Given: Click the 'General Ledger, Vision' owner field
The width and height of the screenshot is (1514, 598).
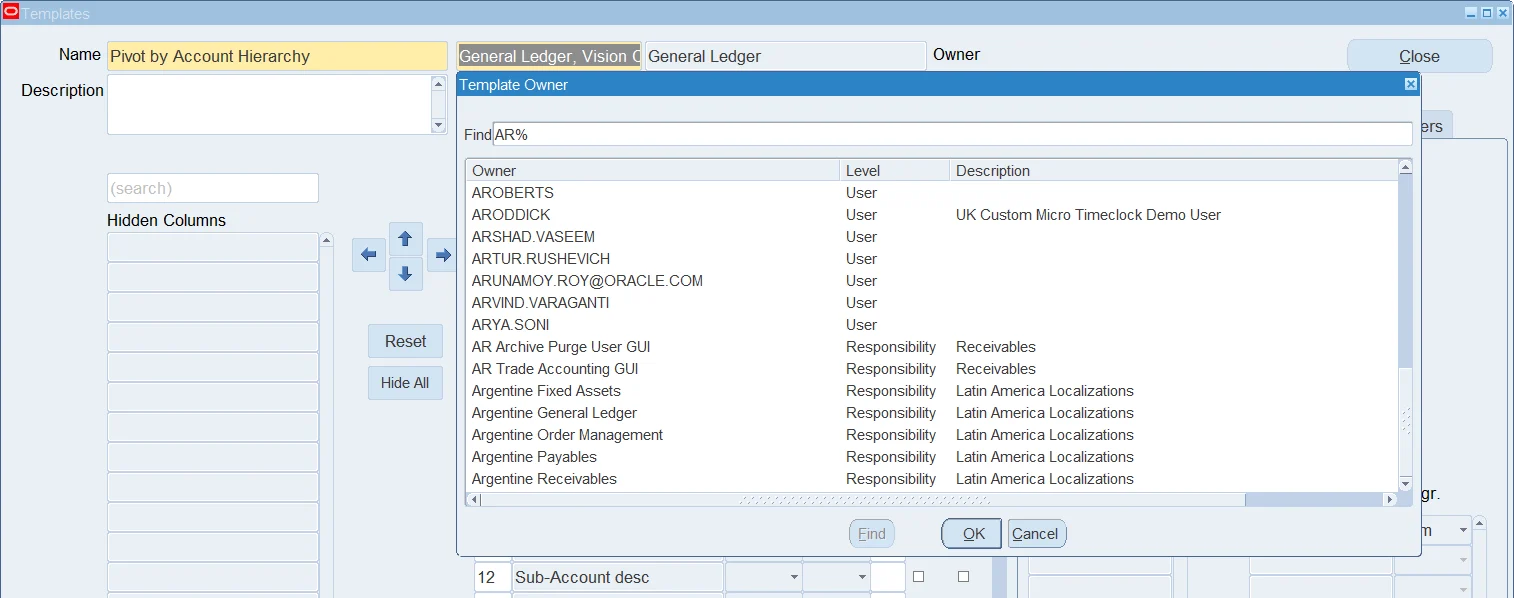Looking at the screenshot, I should [x=549, y=56].
